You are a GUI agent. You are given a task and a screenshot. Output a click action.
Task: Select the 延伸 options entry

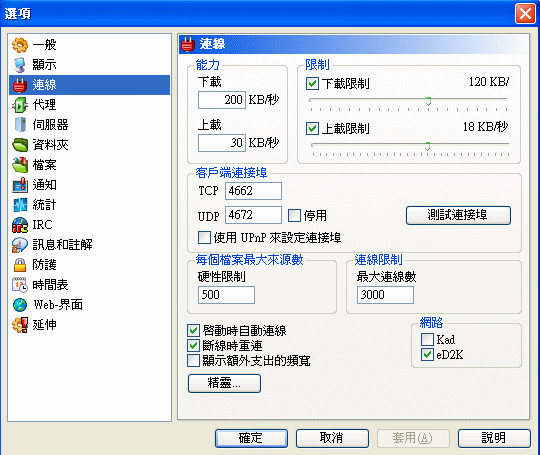pyautogui.click(x=44, y=324)
